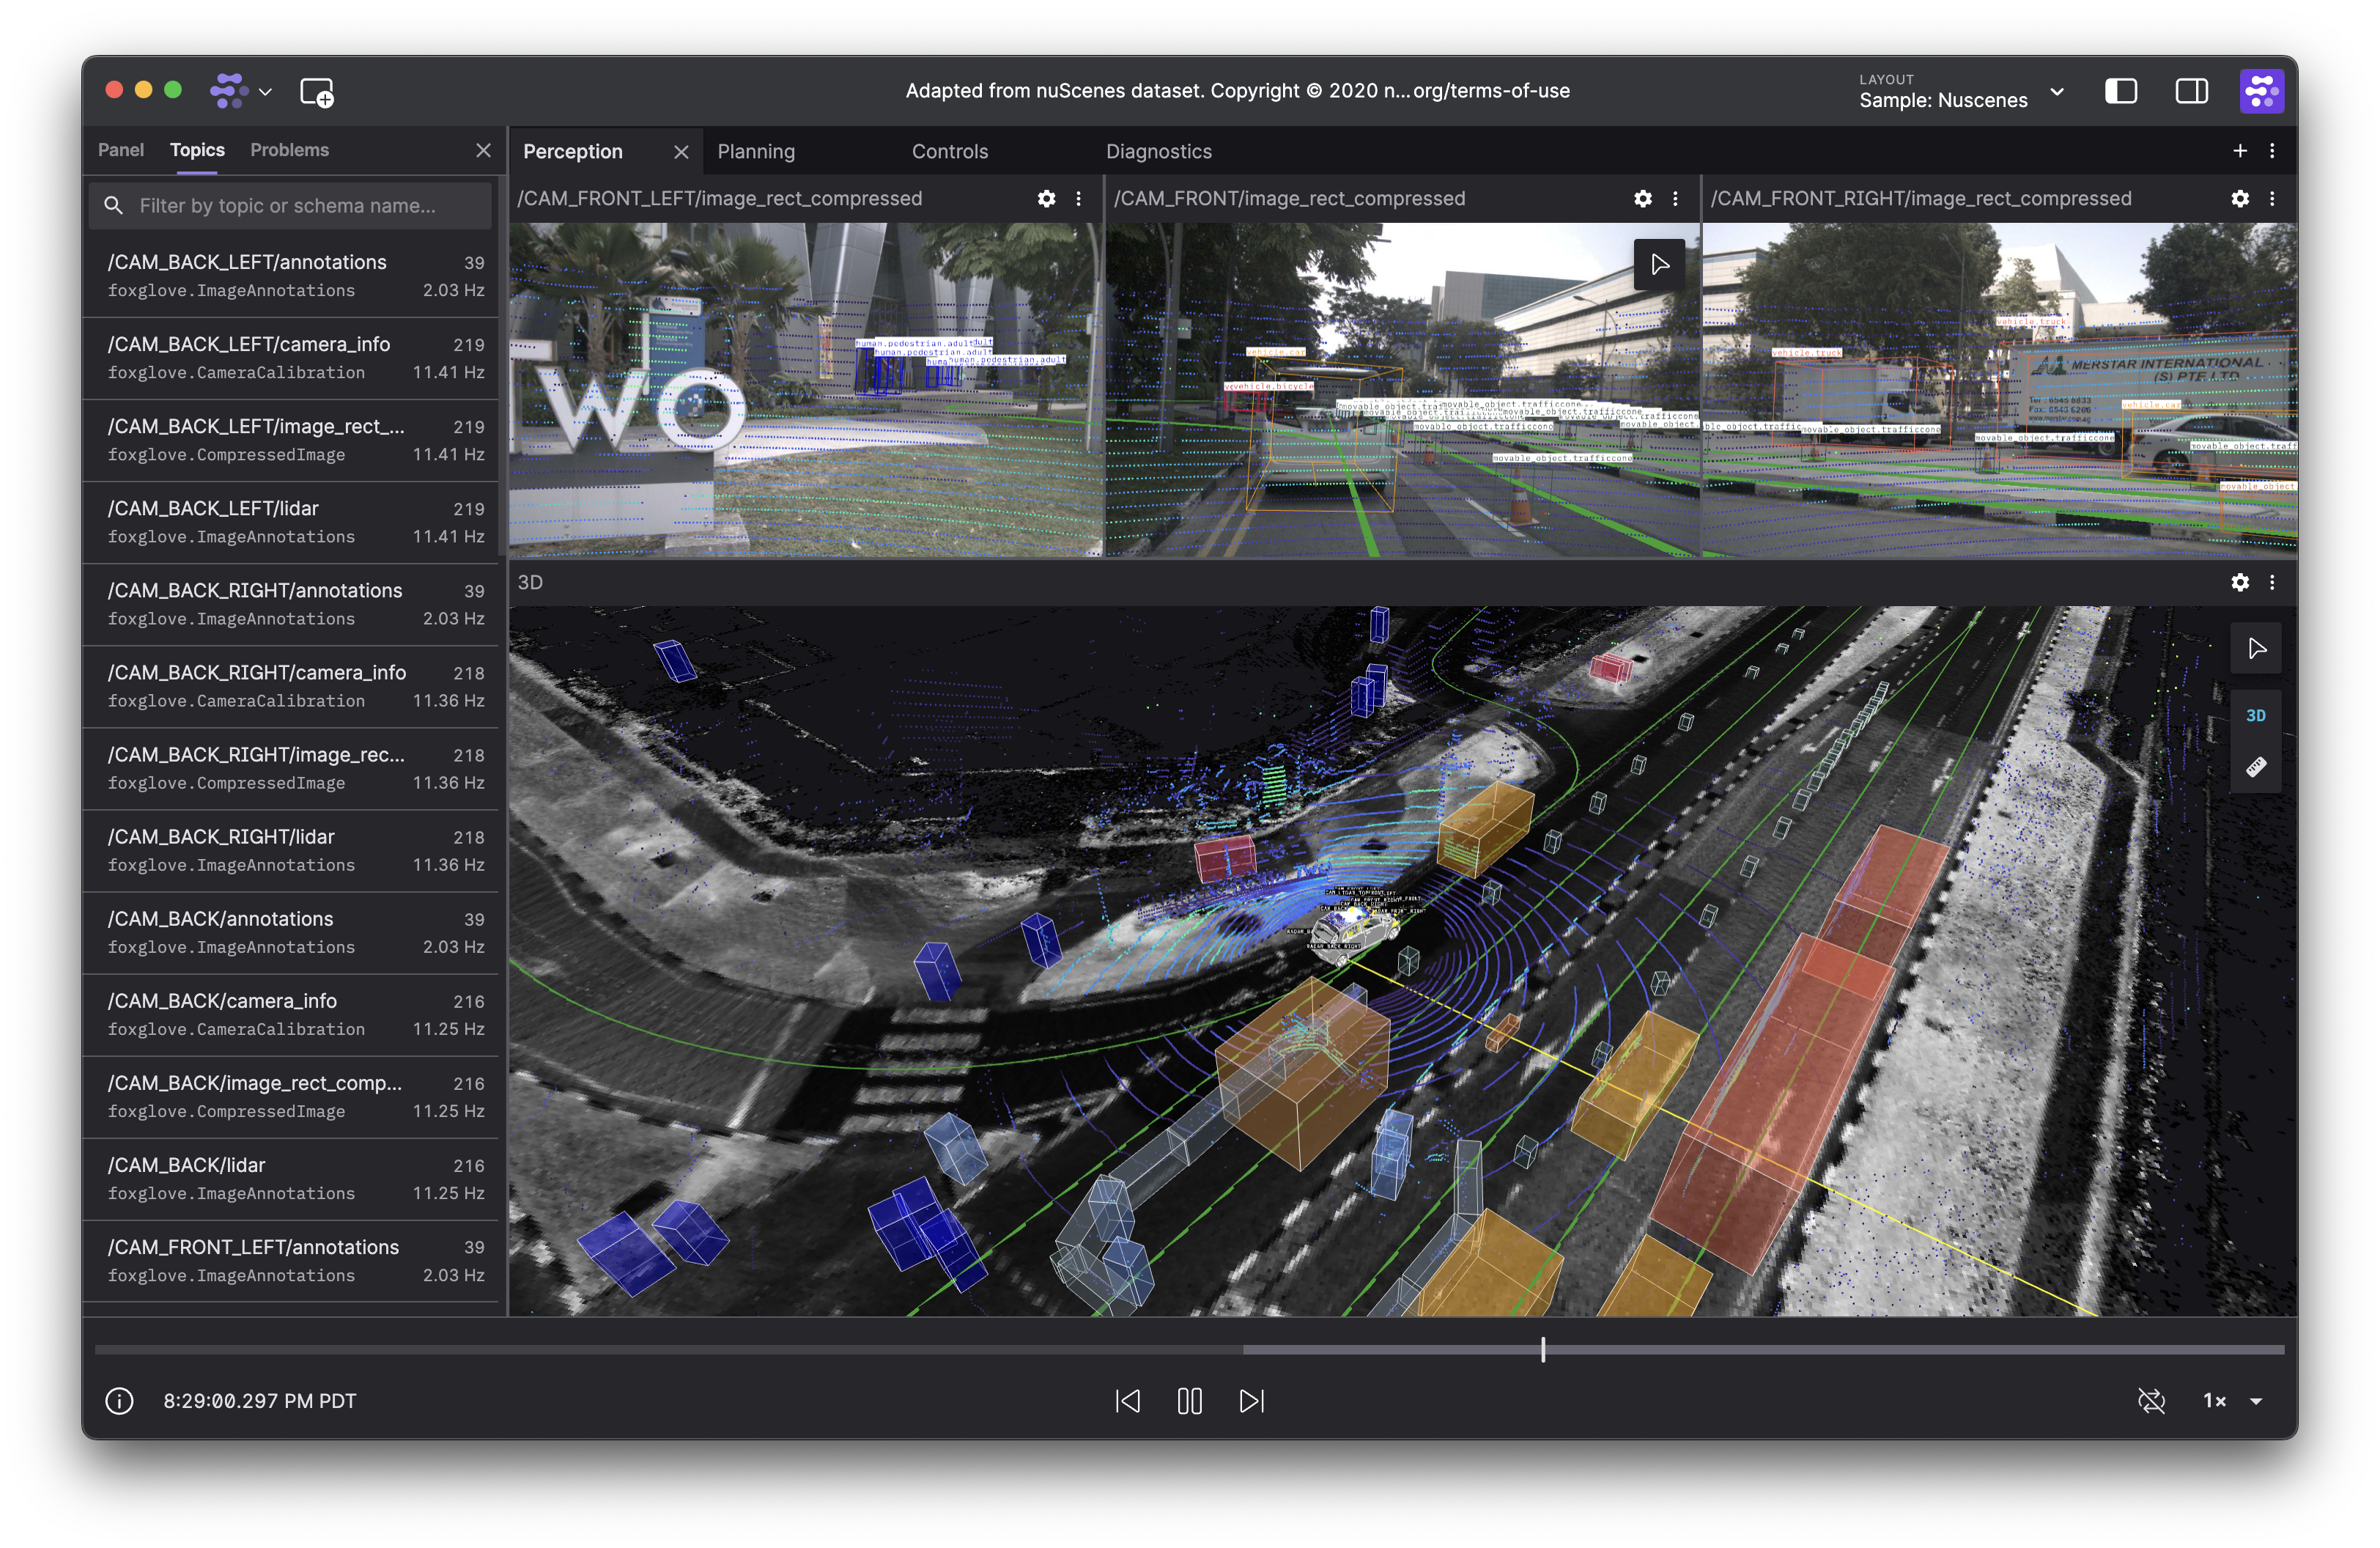Screen dimensions: 2380x1548
Task: Toggle loop playback icon
Action: pos(2151,1401)
